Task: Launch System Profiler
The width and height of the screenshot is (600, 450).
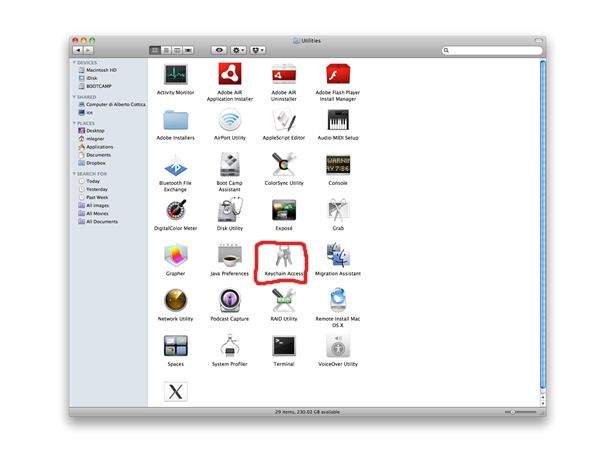Action: [x=230, y=346]
